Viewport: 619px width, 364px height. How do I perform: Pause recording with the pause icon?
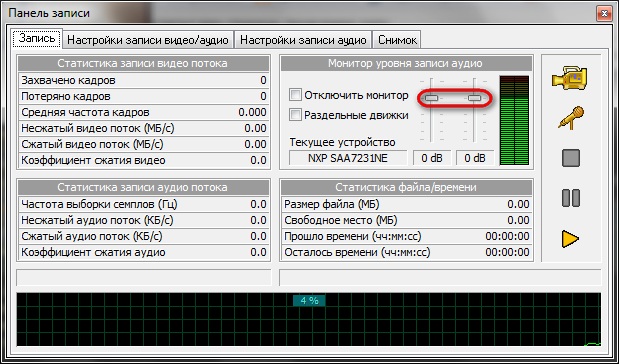pyautogui.click(x=571, y=198)
